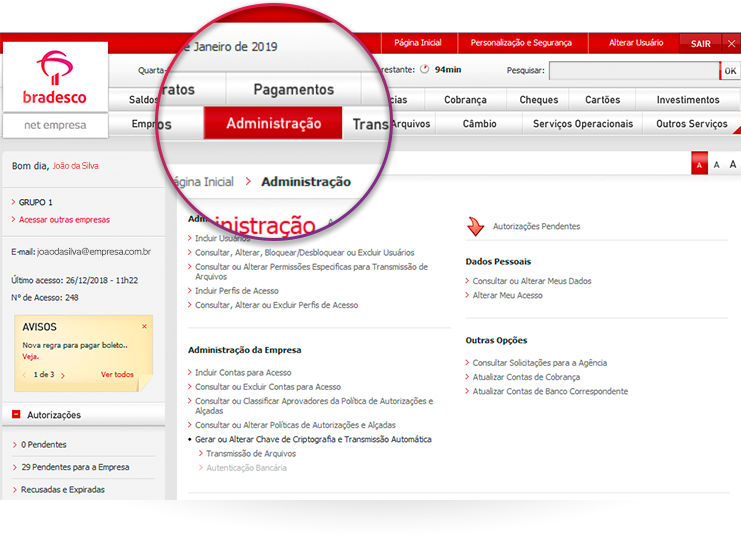Click Incluir Perfis de Acesso
This screenshot has height=535, width=741.
(237, 291)
